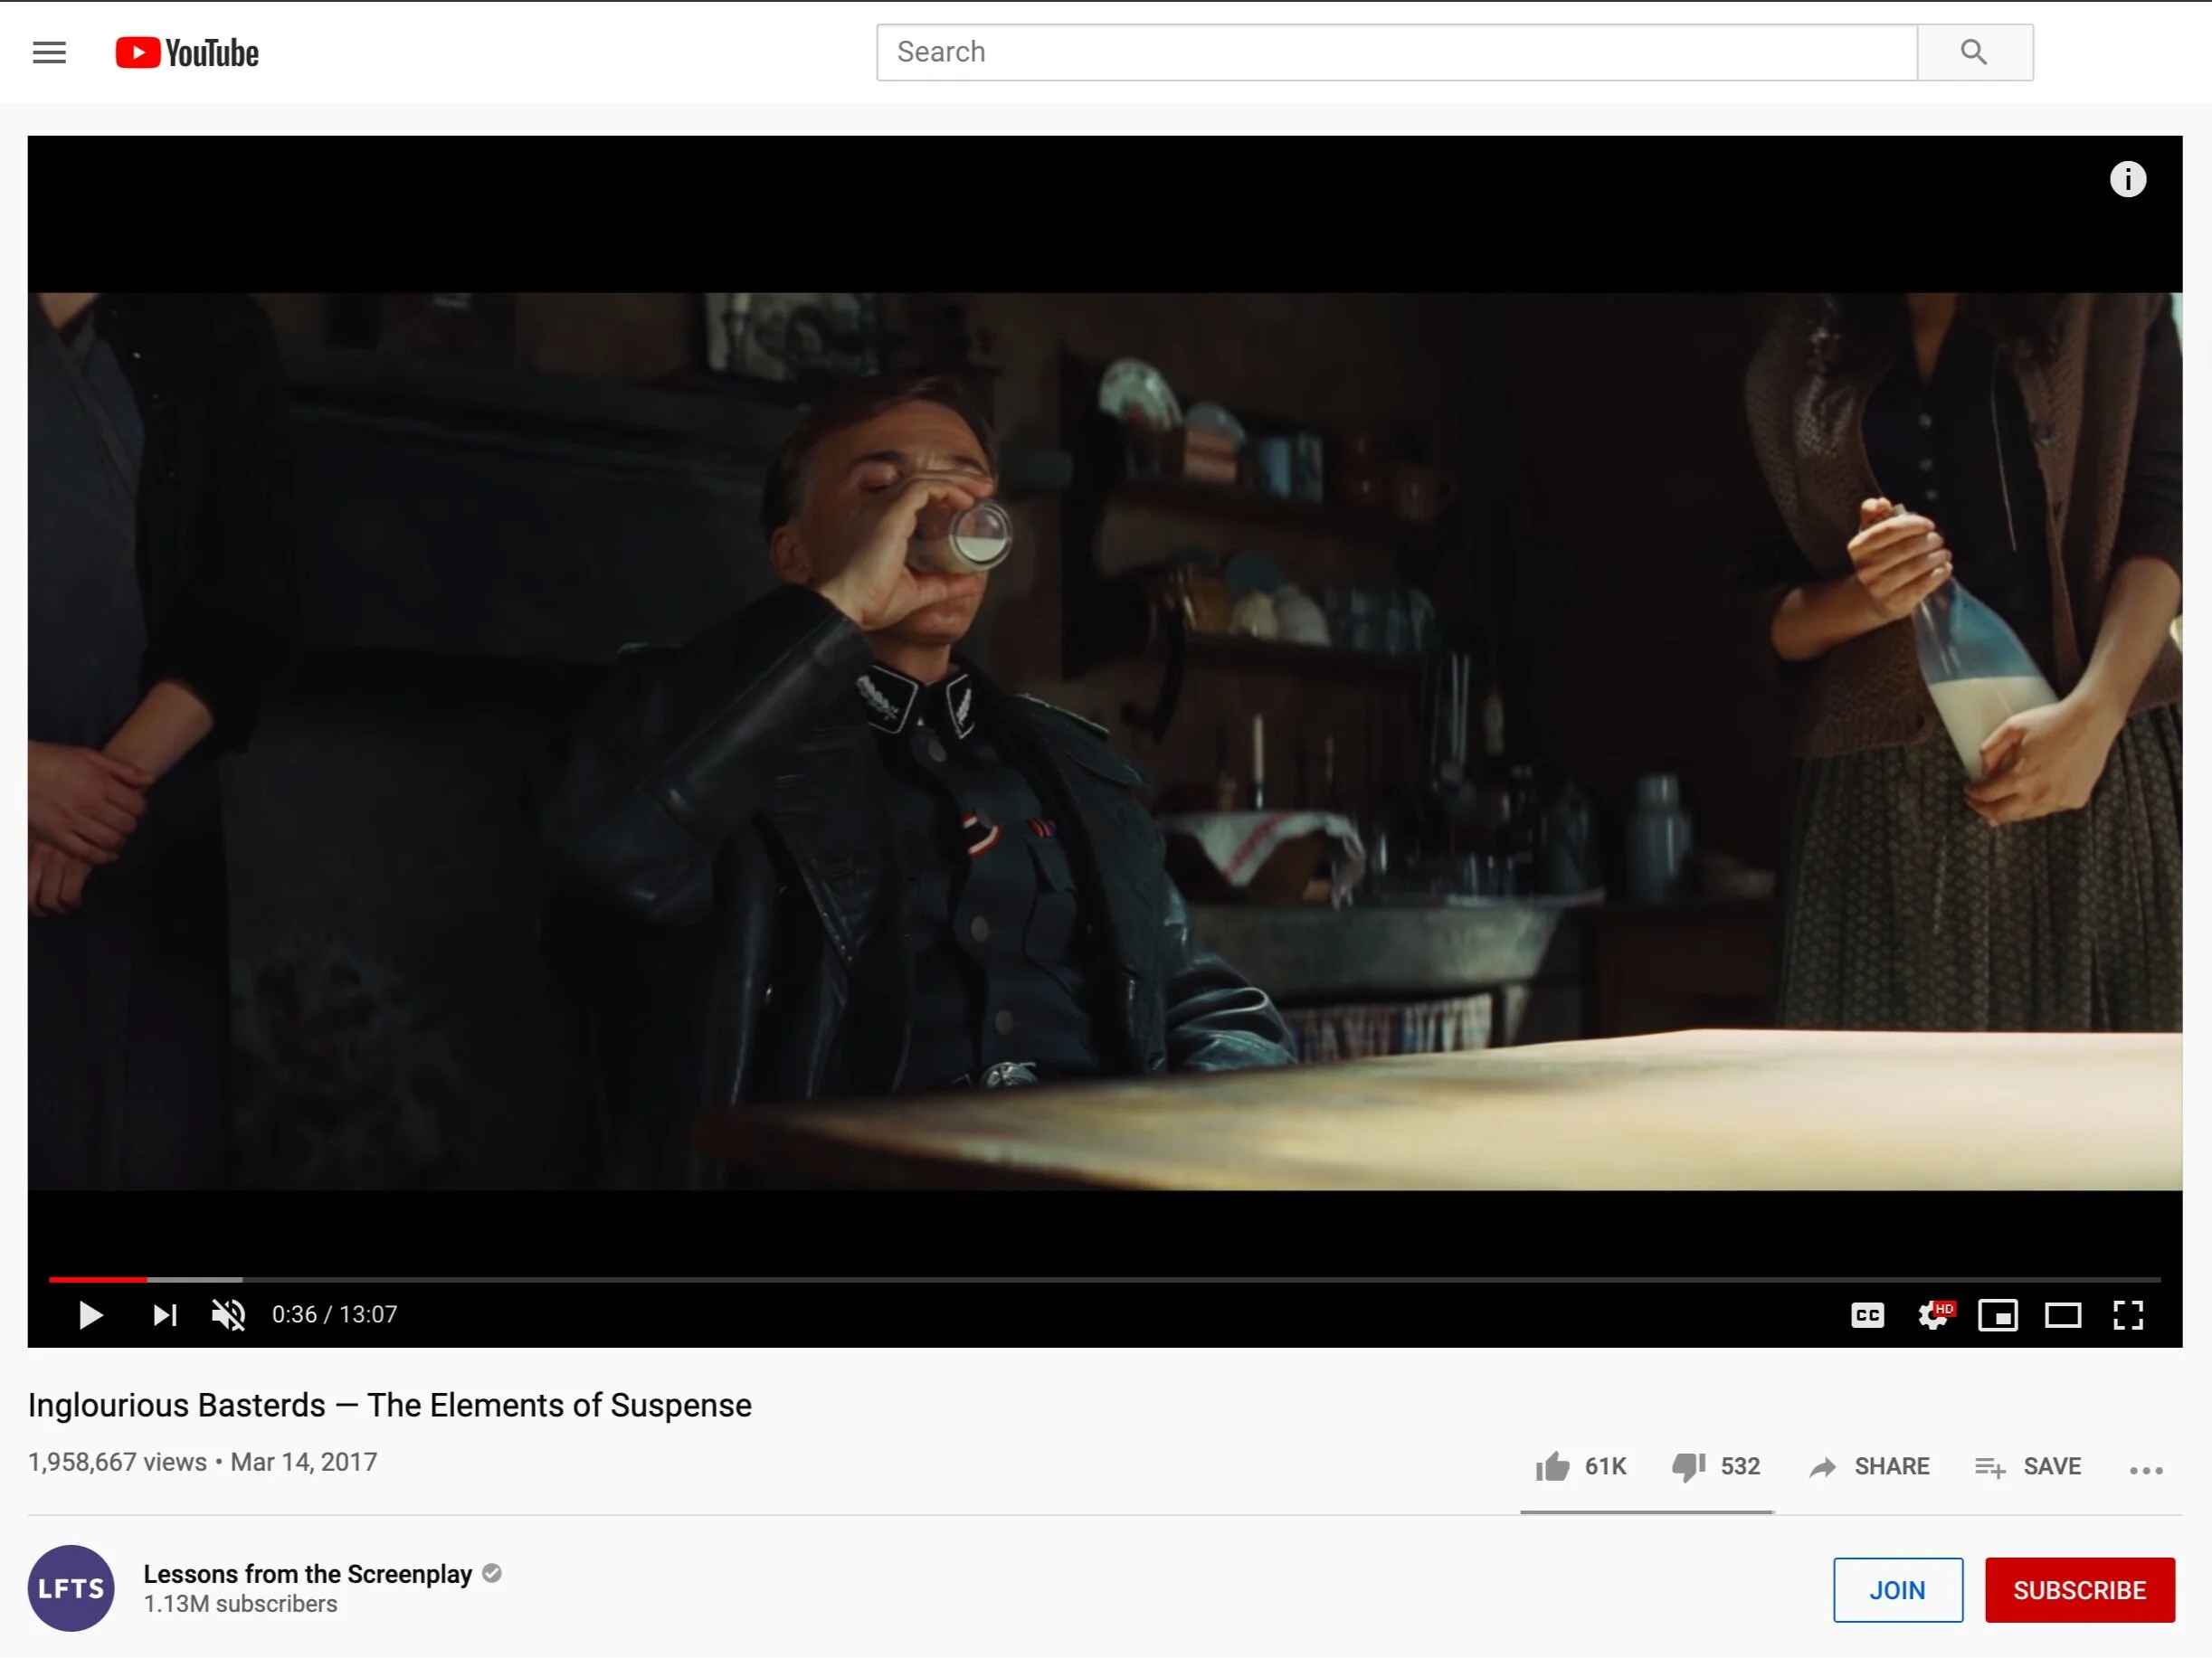The image size is (2212, 1658).
Task: Open the video settings gear
Action: tap(1932, 1315)
